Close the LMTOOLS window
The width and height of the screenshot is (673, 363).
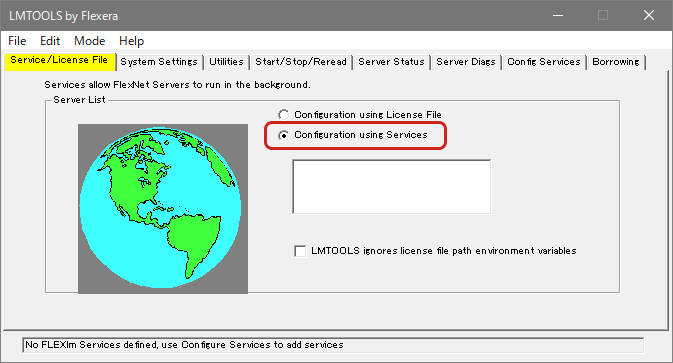649,15
